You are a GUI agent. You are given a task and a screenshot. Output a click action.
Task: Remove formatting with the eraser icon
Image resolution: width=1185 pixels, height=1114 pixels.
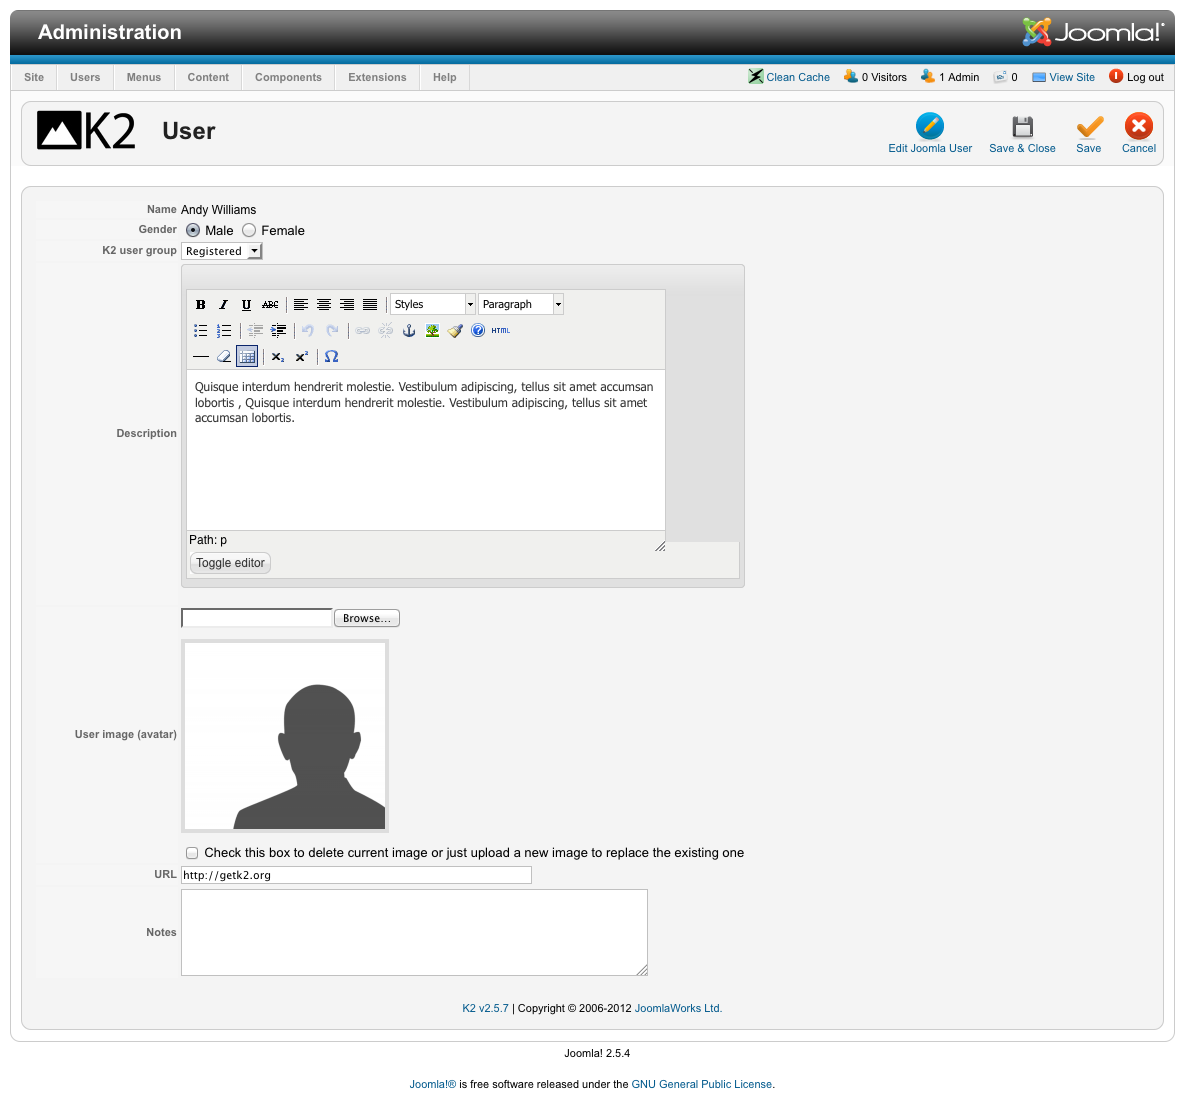pyautogui.click(x=224, y=356)
